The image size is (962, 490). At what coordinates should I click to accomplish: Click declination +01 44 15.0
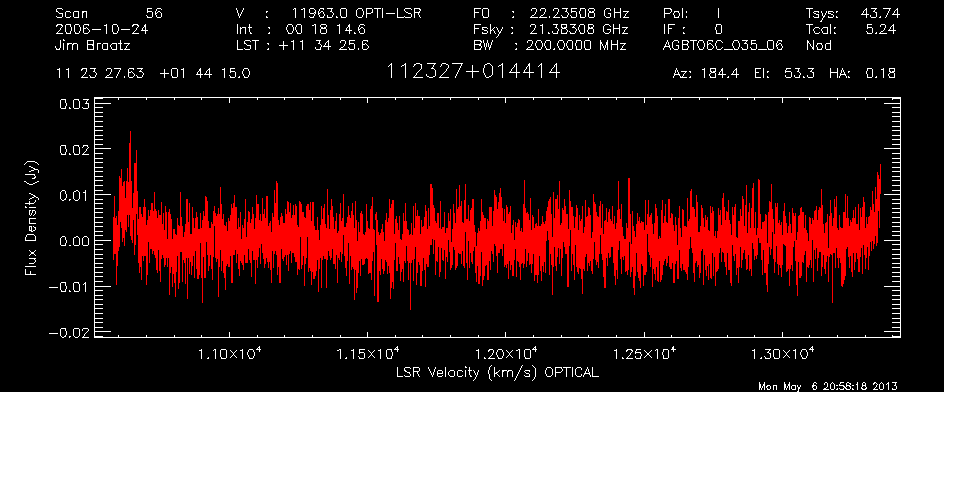205,74
